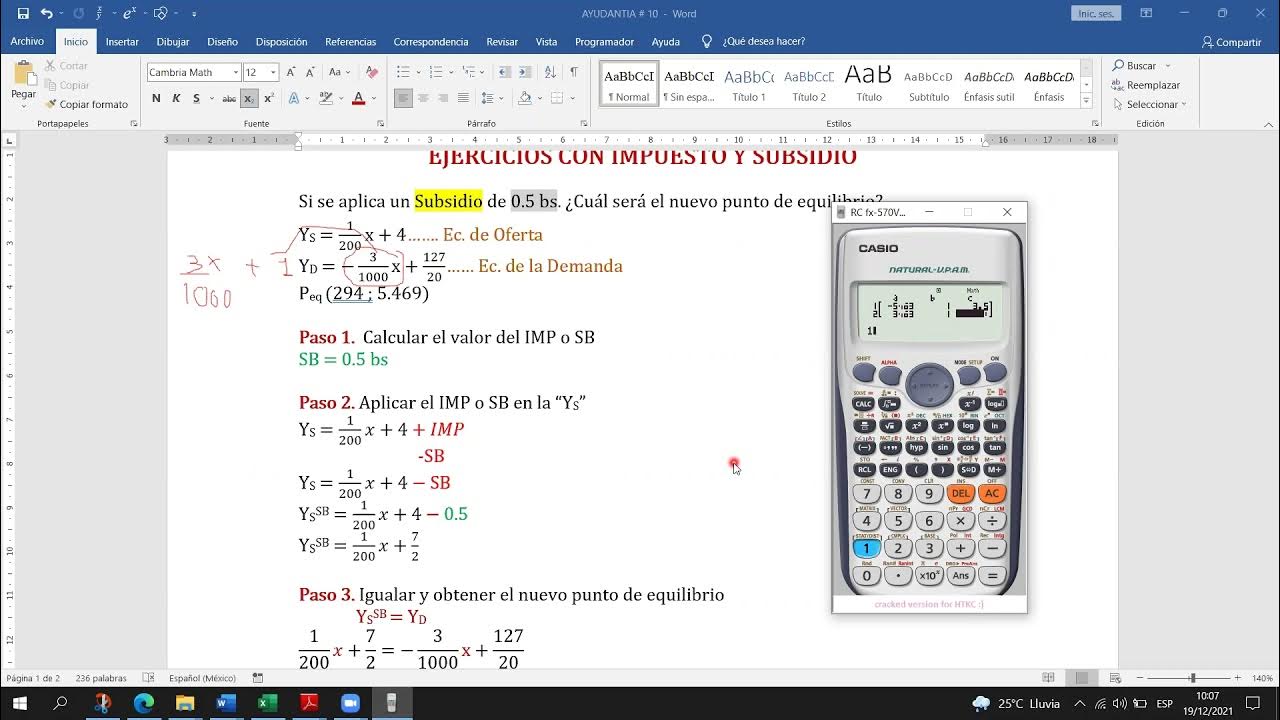Apply strikethrough (abc) formatting
The height and width of the screenshot is (720, 1280).
pyautogui.click(x=229, y=98)
